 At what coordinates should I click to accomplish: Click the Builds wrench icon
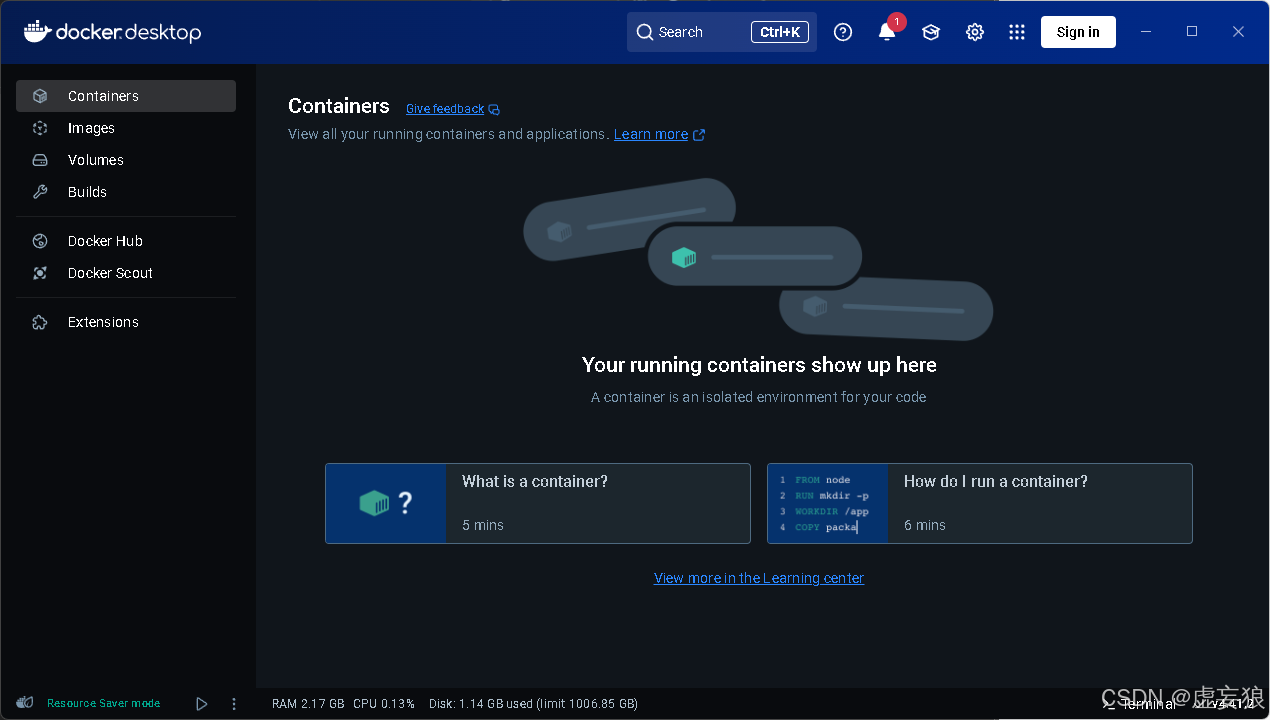(x=40, y=192)
